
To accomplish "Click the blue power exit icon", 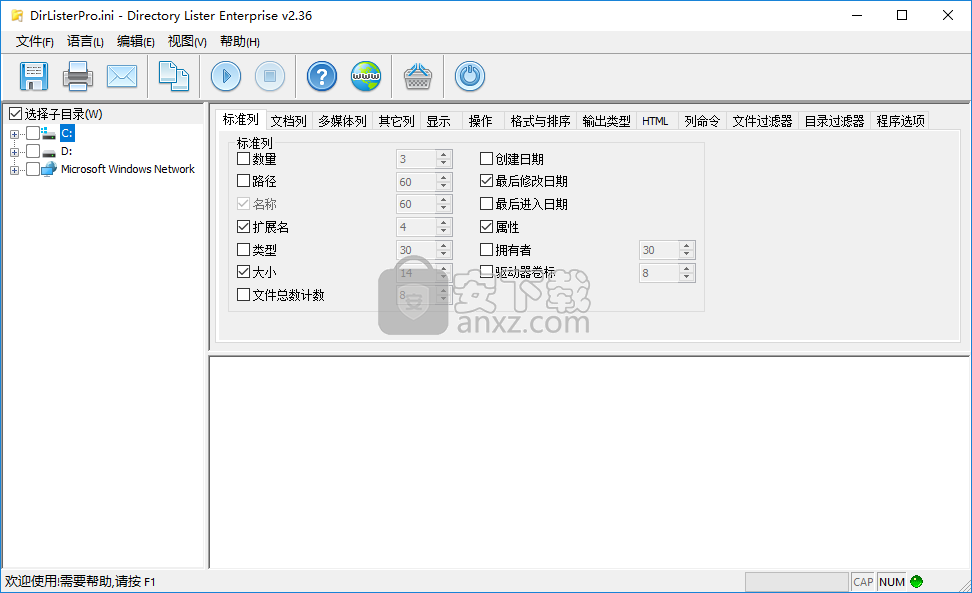I will [470, 76].
